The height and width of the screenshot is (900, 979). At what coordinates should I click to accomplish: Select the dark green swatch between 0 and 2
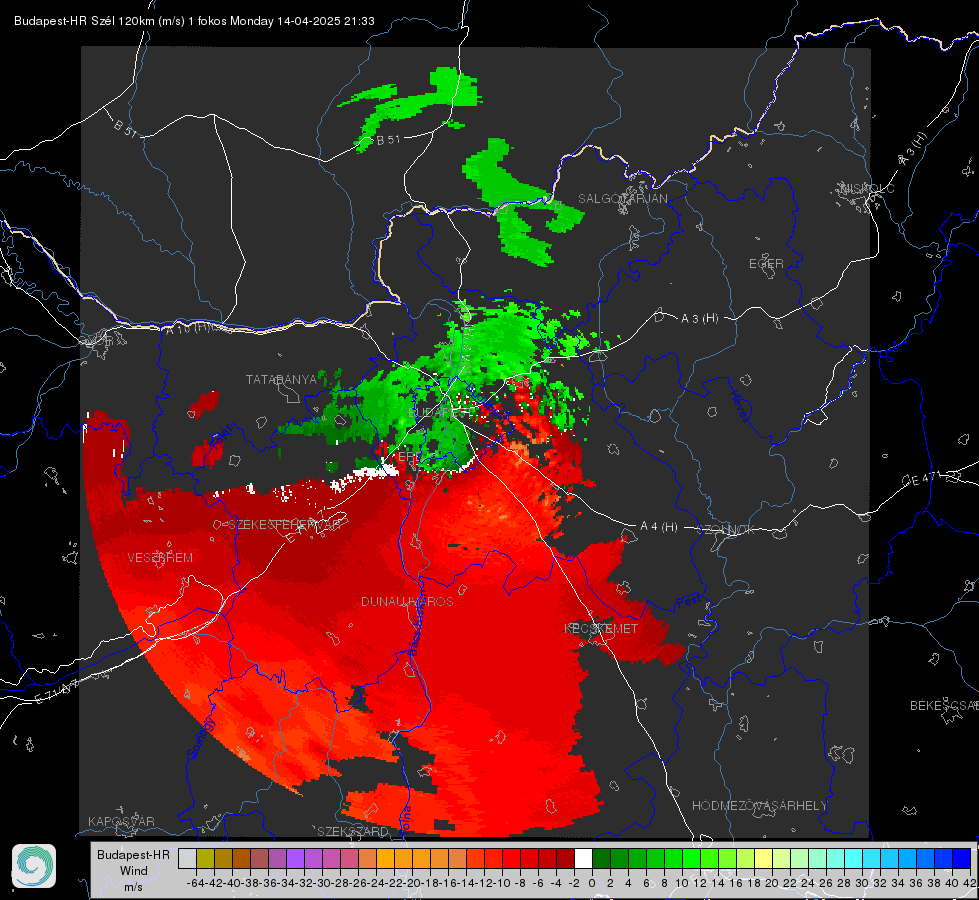pos(601,858)
